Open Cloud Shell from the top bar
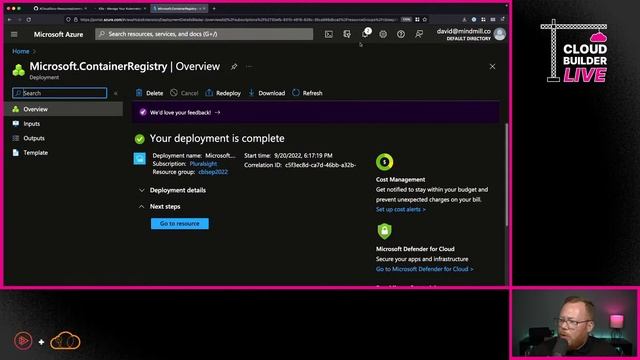This screenshot has width=640, height=360. pos(329,34)
